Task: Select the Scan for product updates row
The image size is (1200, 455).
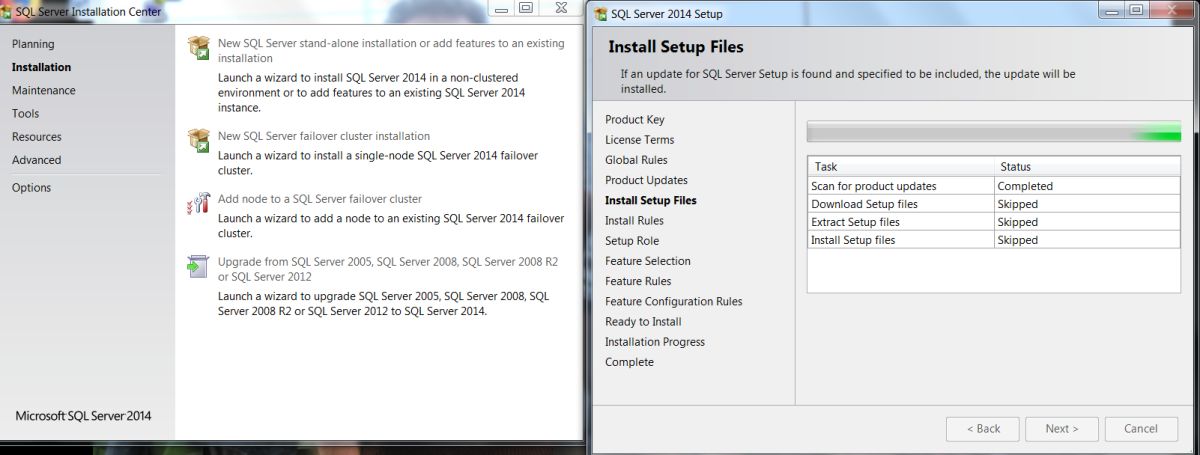Action: pos(994,186)
